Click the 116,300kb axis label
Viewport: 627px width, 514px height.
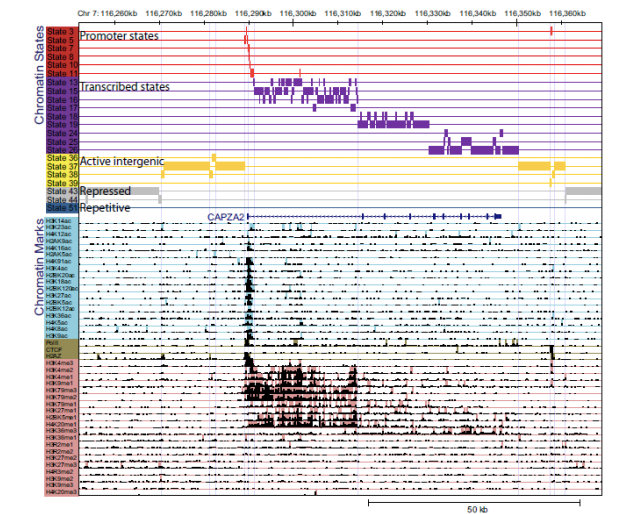(x=298, y=13)
